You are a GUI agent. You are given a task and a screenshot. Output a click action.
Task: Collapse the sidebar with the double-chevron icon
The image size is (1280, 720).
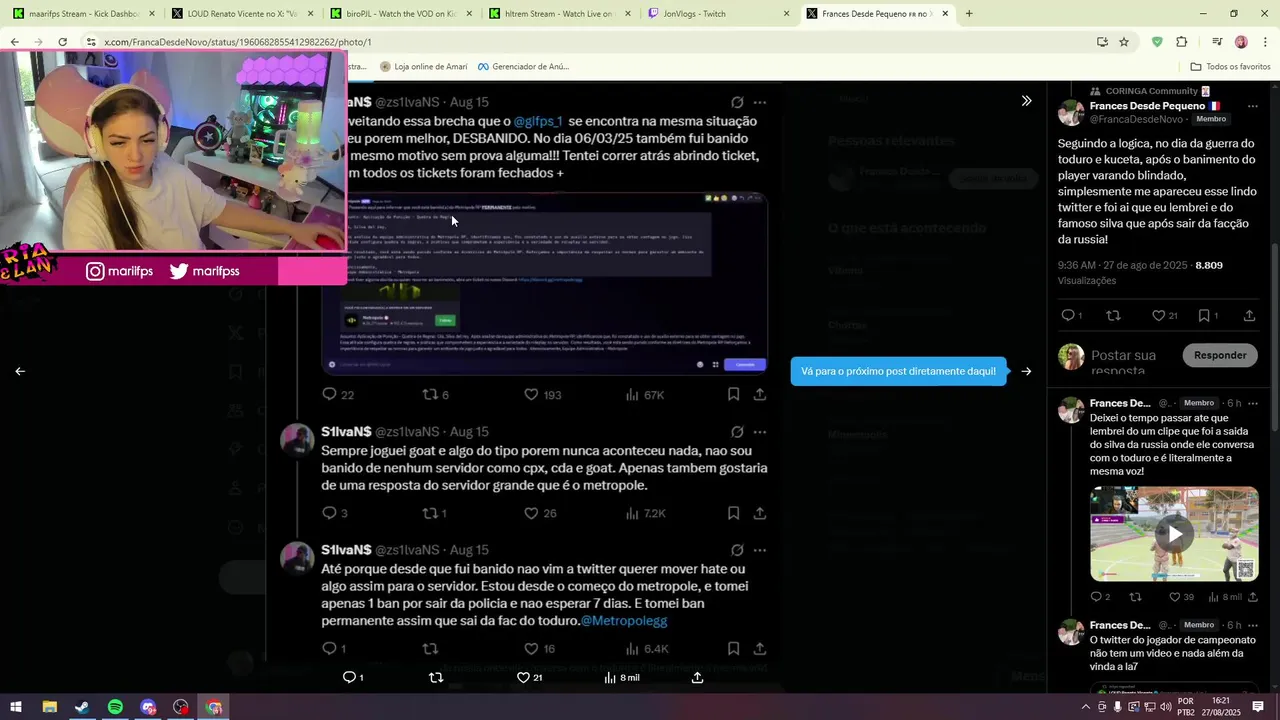(1026, 101)
